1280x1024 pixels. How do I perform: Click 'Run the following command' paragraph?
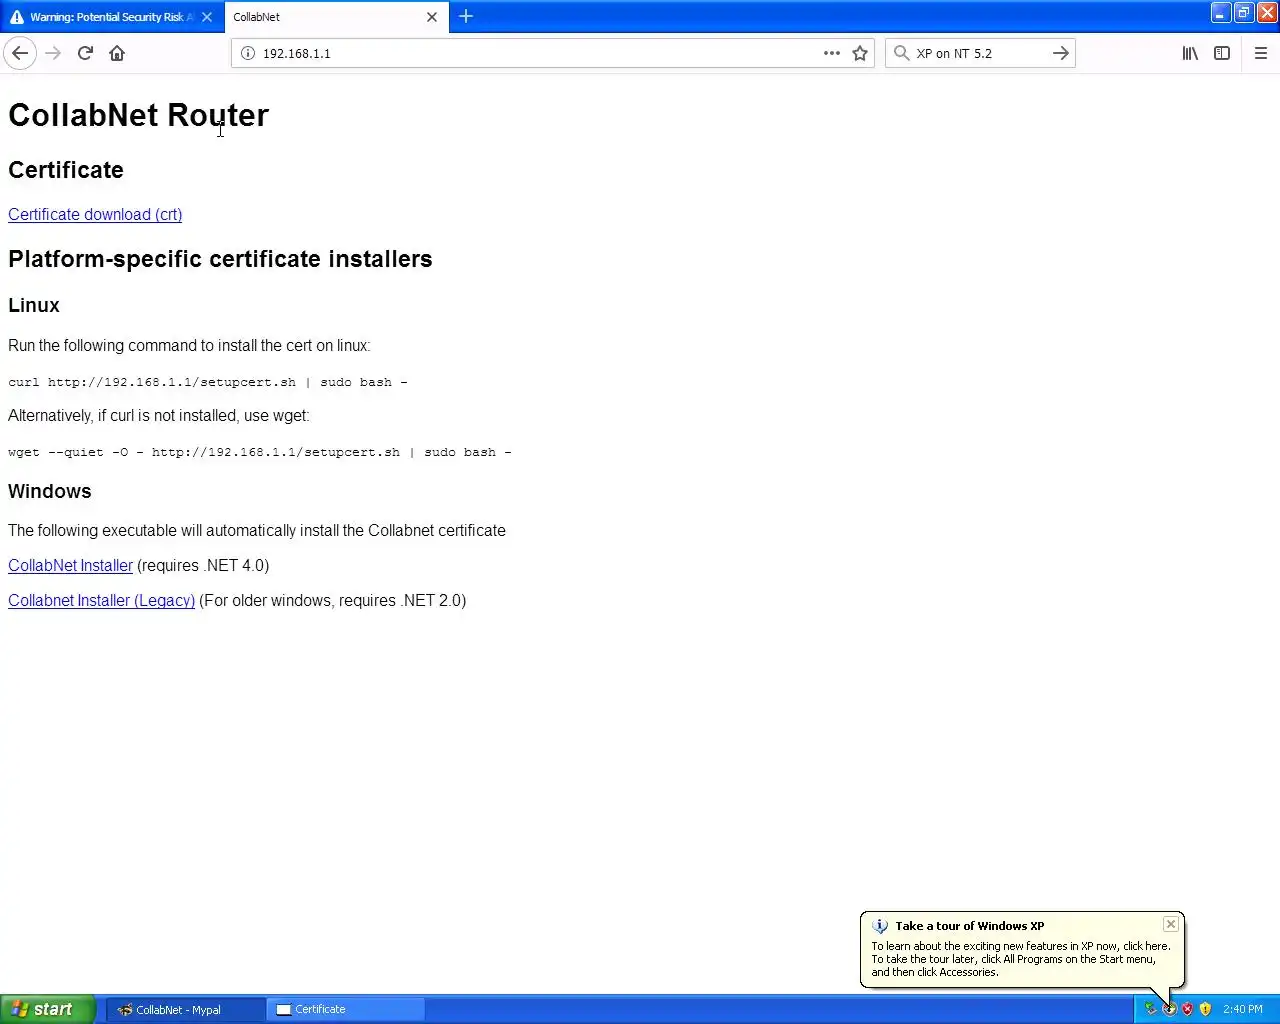[x=189, y=345]
